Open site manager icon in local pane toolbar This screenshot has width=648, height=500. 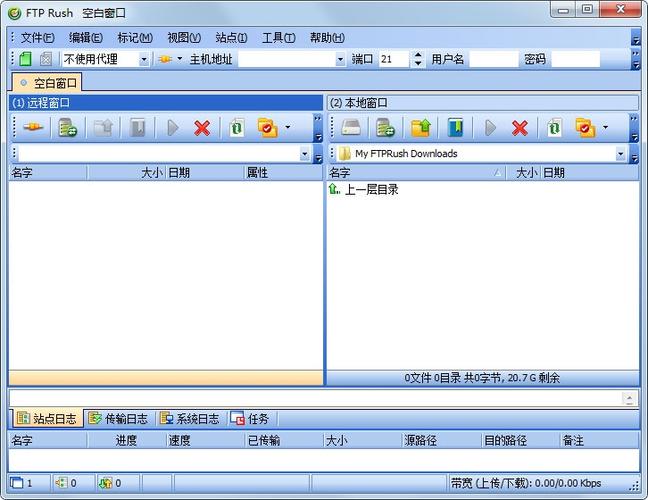[385, 127]
